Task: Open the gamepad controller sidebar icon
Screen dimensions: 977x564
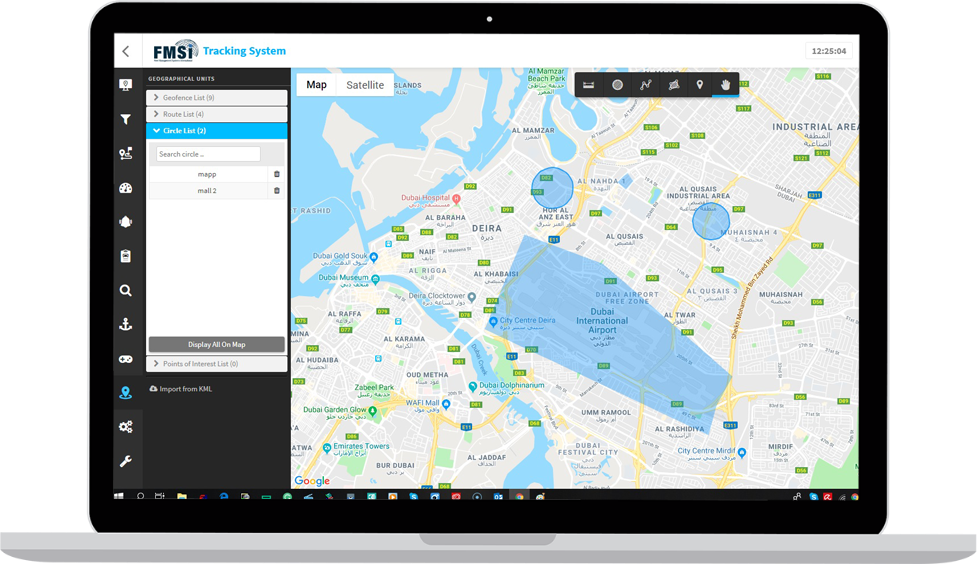Action: coord(126,359)
